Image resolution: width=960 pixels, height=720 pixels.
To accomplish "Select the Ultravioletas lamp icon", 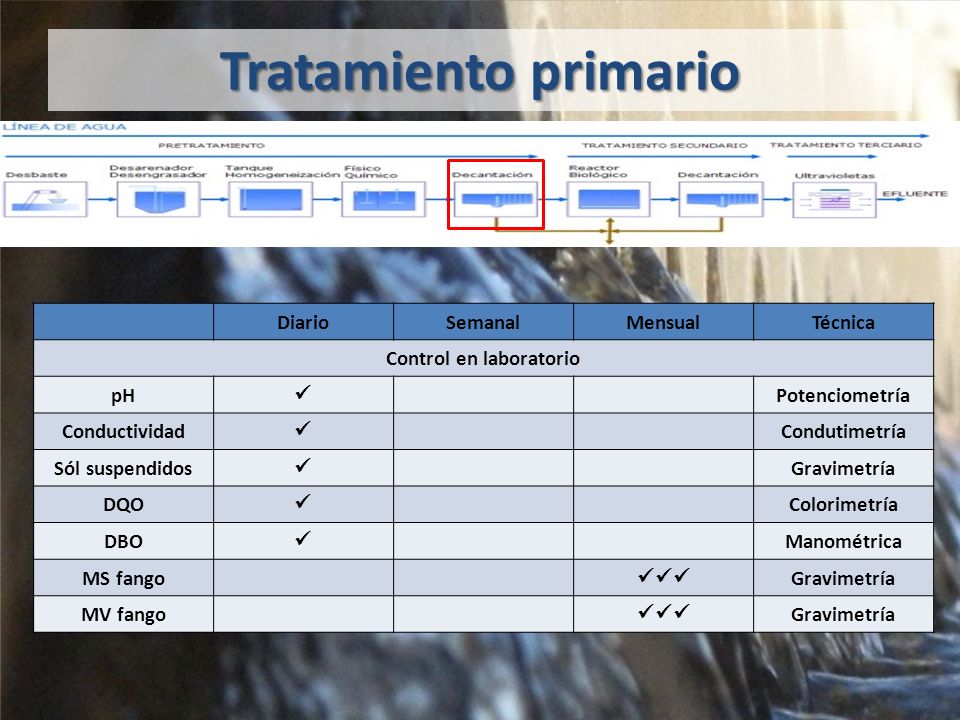I will [x=834, y=200].
